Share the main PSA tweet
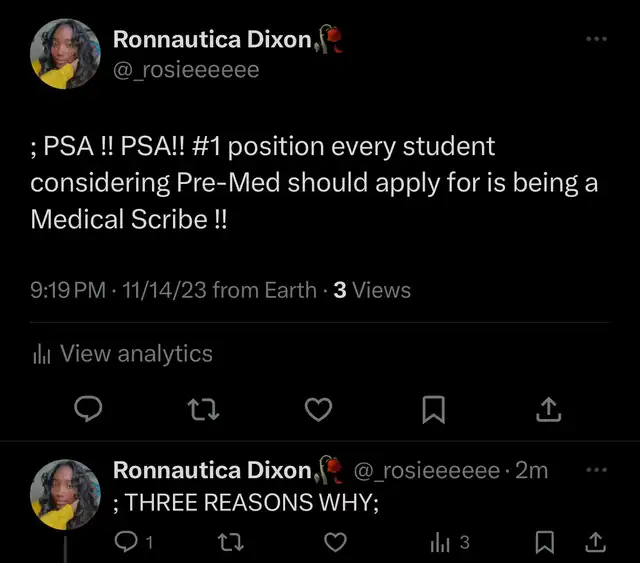 coord(549,409)
